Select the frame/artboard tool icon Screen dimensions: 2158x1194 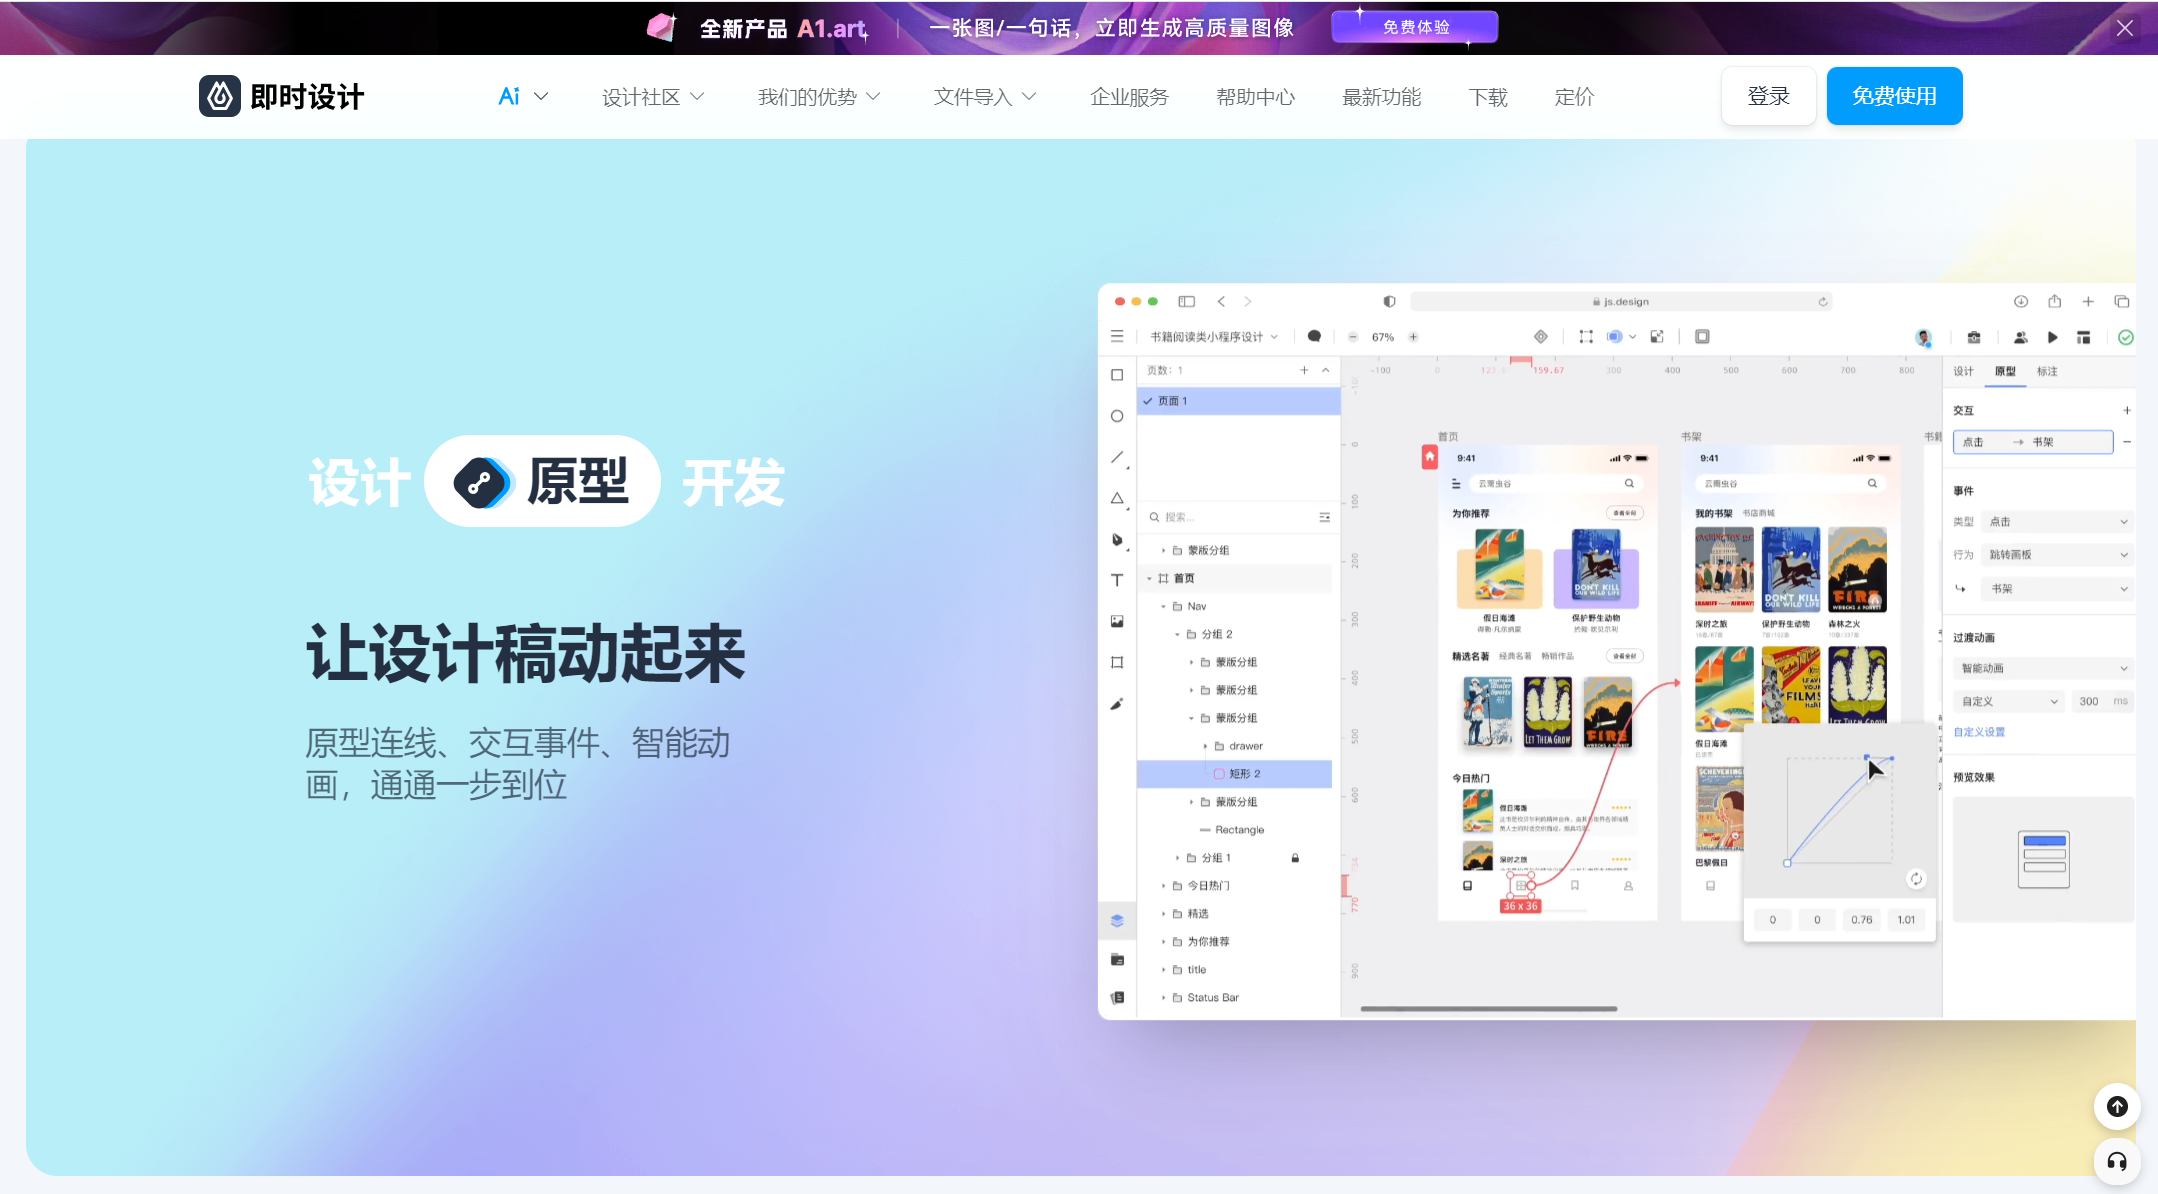[x=1119, y=662]
